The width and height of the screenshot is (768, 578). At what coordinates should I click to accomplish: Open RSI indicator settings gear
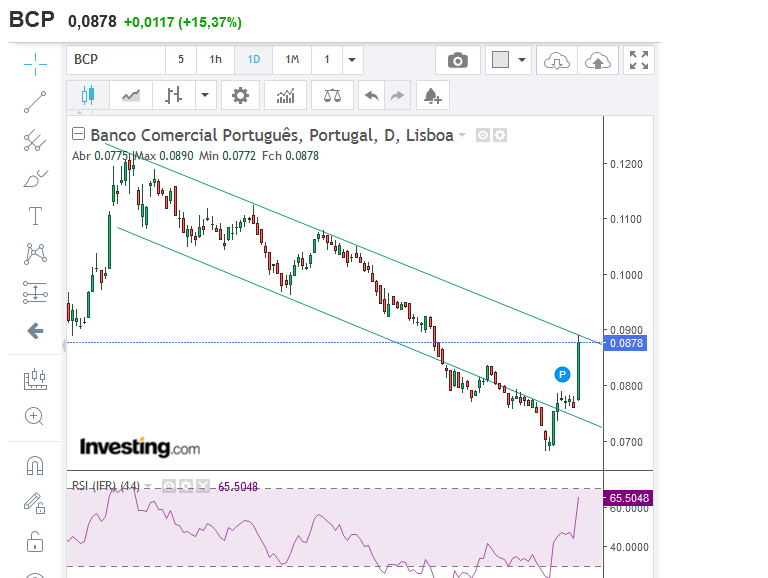(186, 486)
